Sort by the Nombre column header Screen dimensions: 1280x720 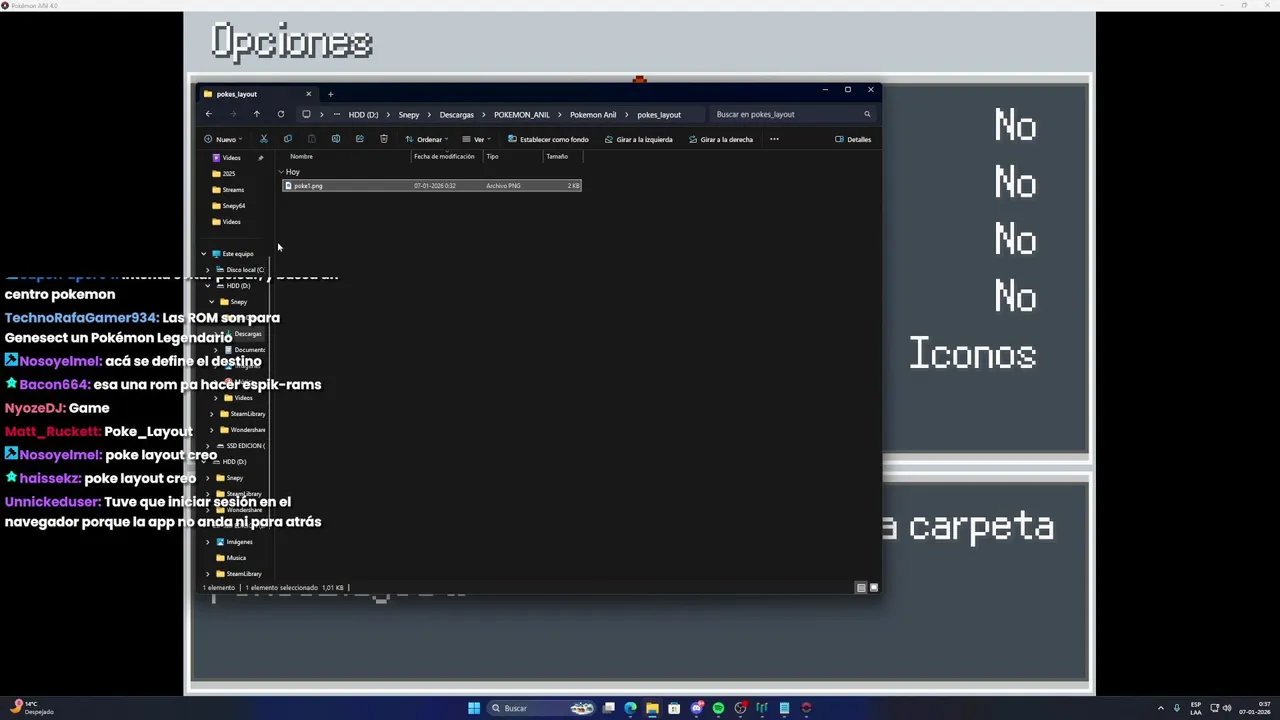(x=301, y=156)
